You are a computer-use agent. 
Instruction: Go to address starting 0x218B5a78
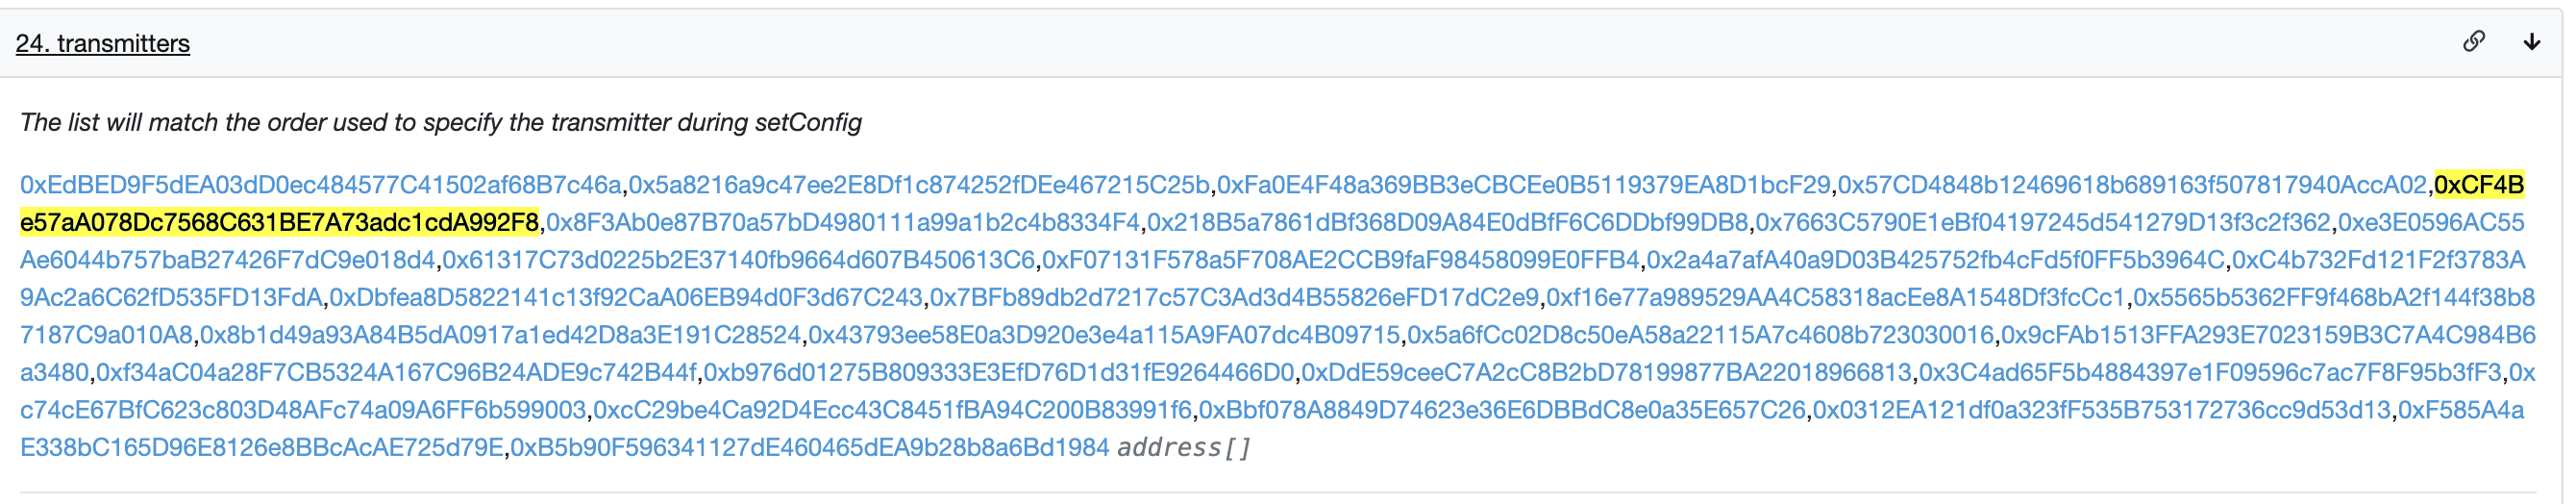click(x=1447, y=223)
